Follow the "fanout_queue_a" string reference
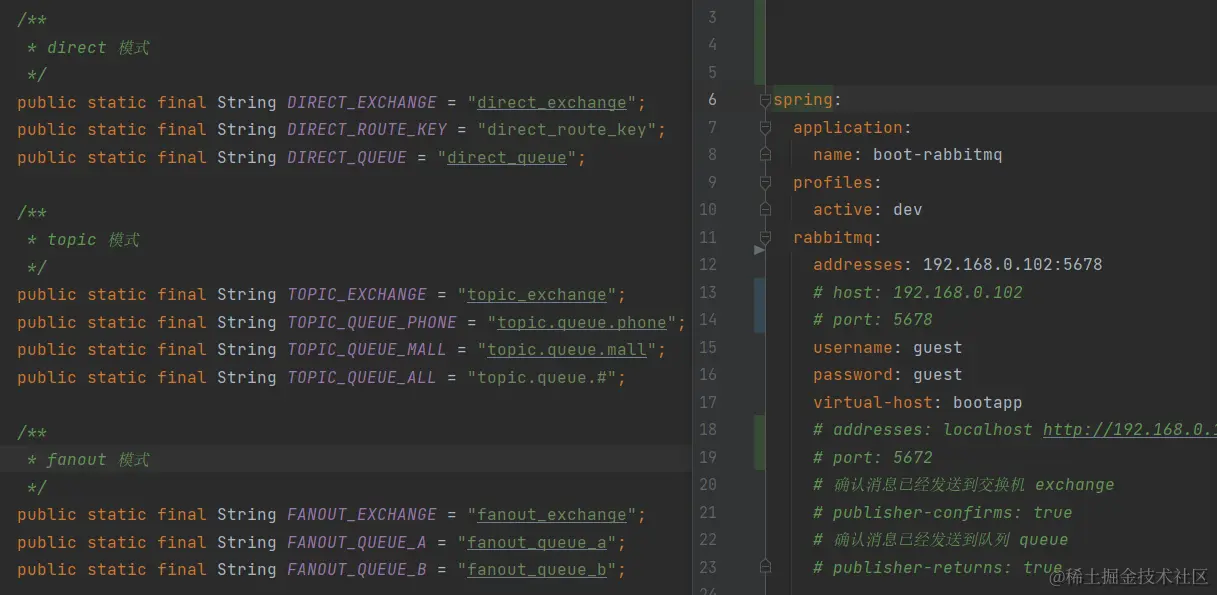Screen dimensions: 1217x595 click(537, 543)
